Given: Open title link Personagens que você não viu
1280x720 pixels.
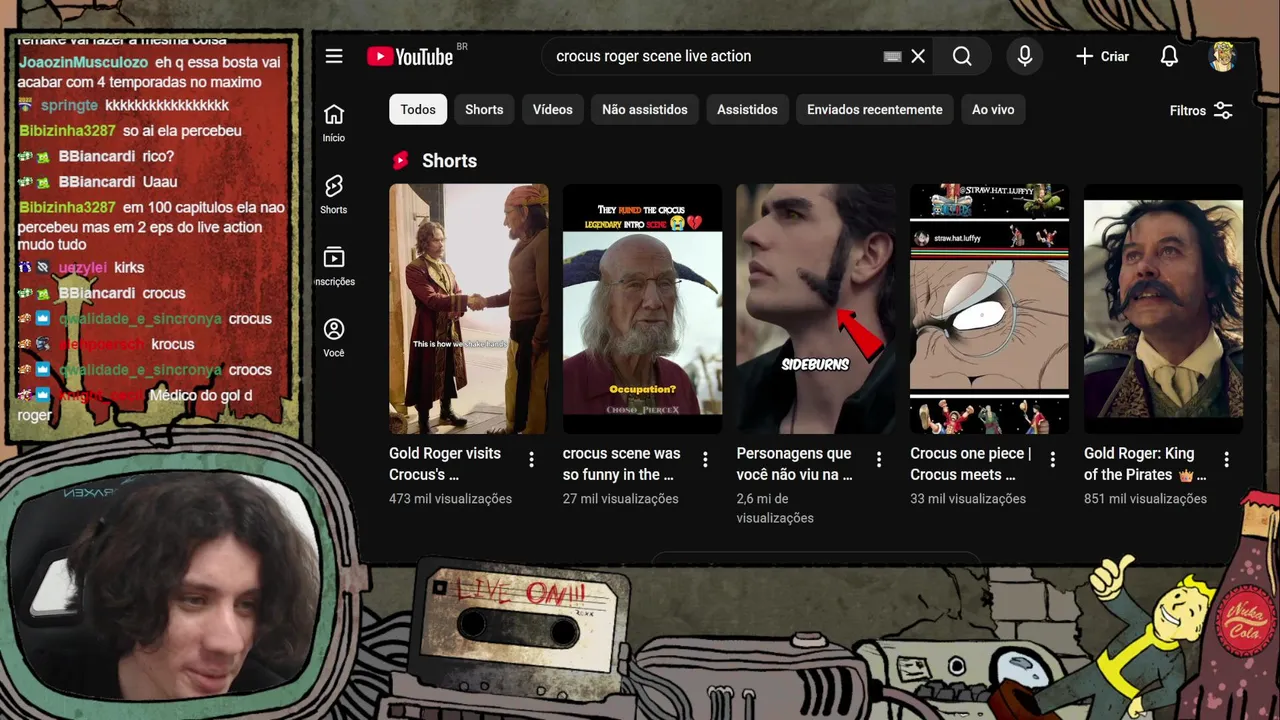Looking at the screenshot, I should [794, 464].
